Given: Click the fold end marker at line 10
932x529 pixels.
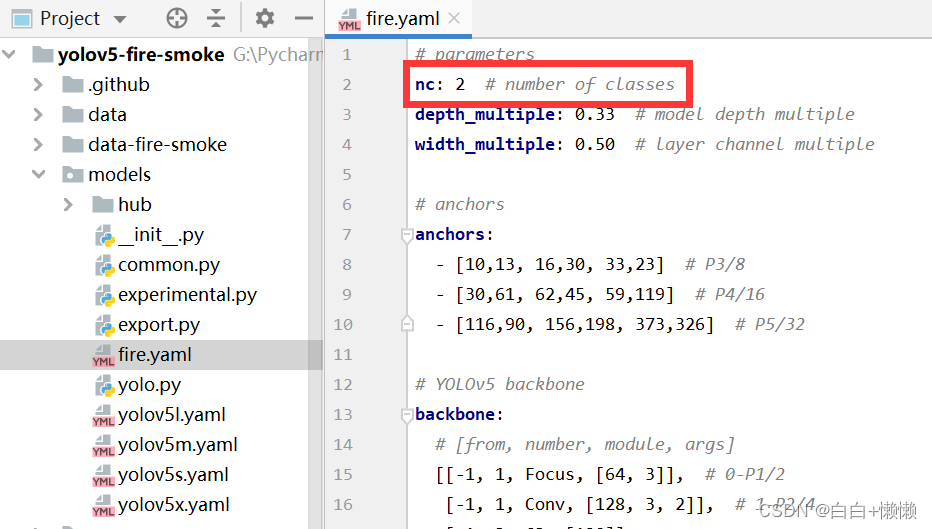Looking at the screenshot, I should point(407,325).
